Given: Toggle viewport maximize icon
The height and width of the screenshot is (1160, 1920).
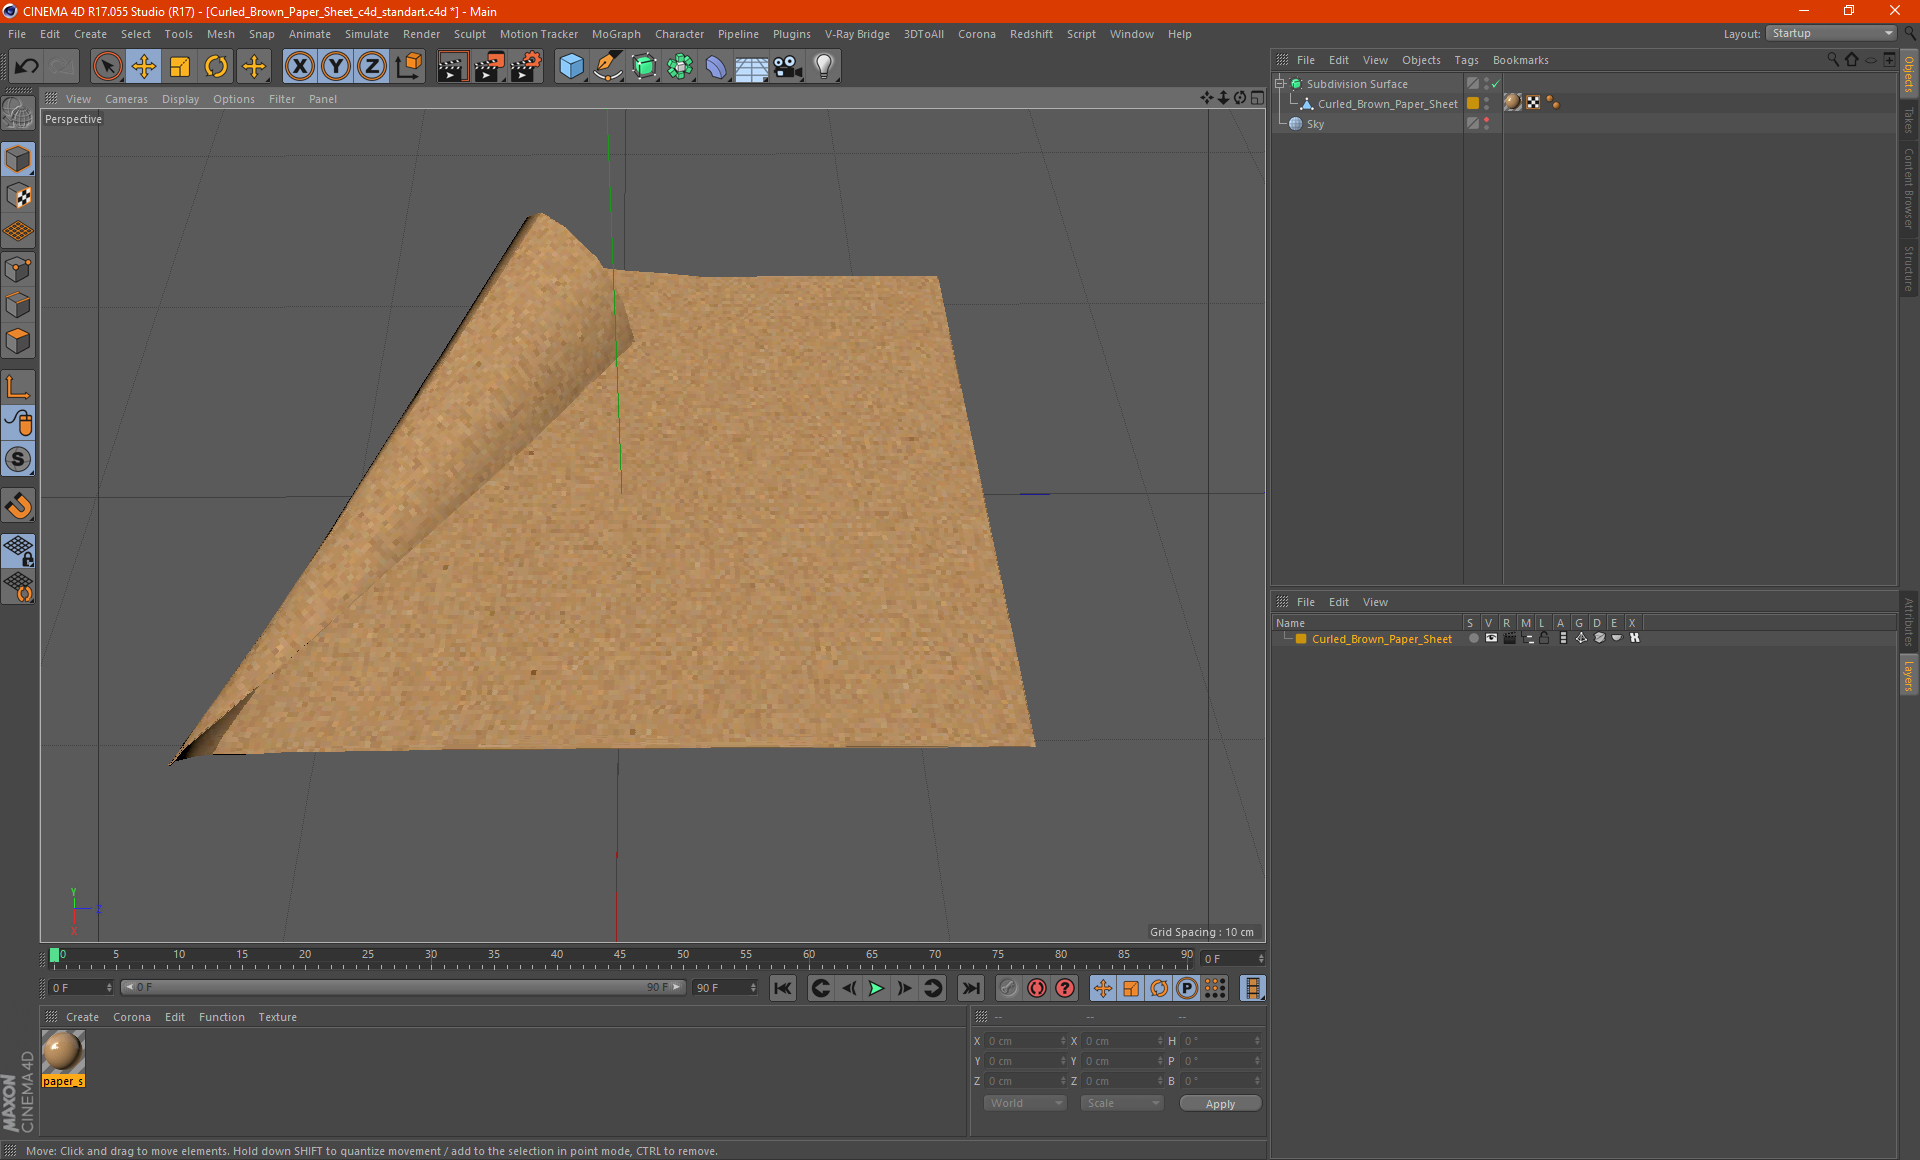Looking at the screenshot, I should click(x=1257, y=98).
